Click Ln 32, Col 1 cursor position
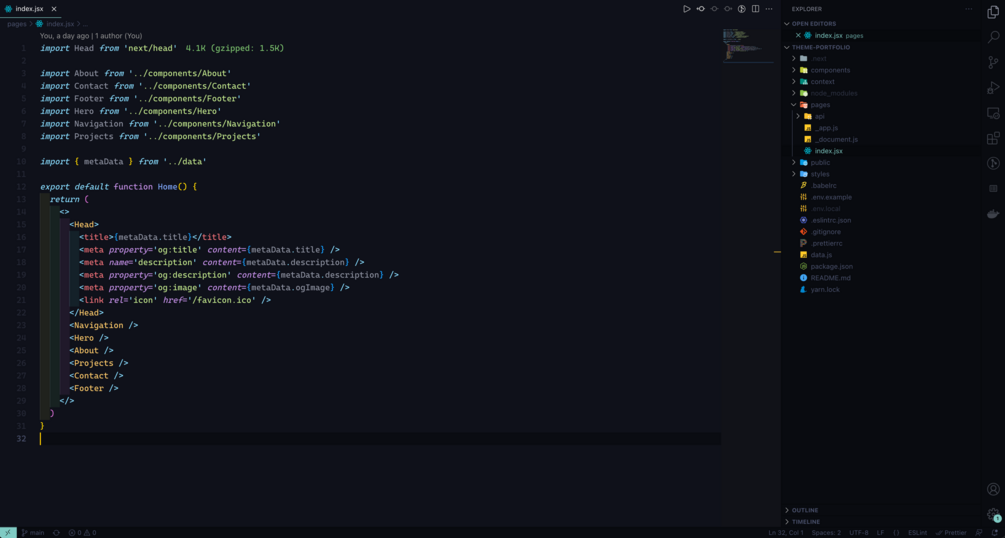The width and height of the screenshot is (1005, 538). pyautogui.click(x=786, y=533)
